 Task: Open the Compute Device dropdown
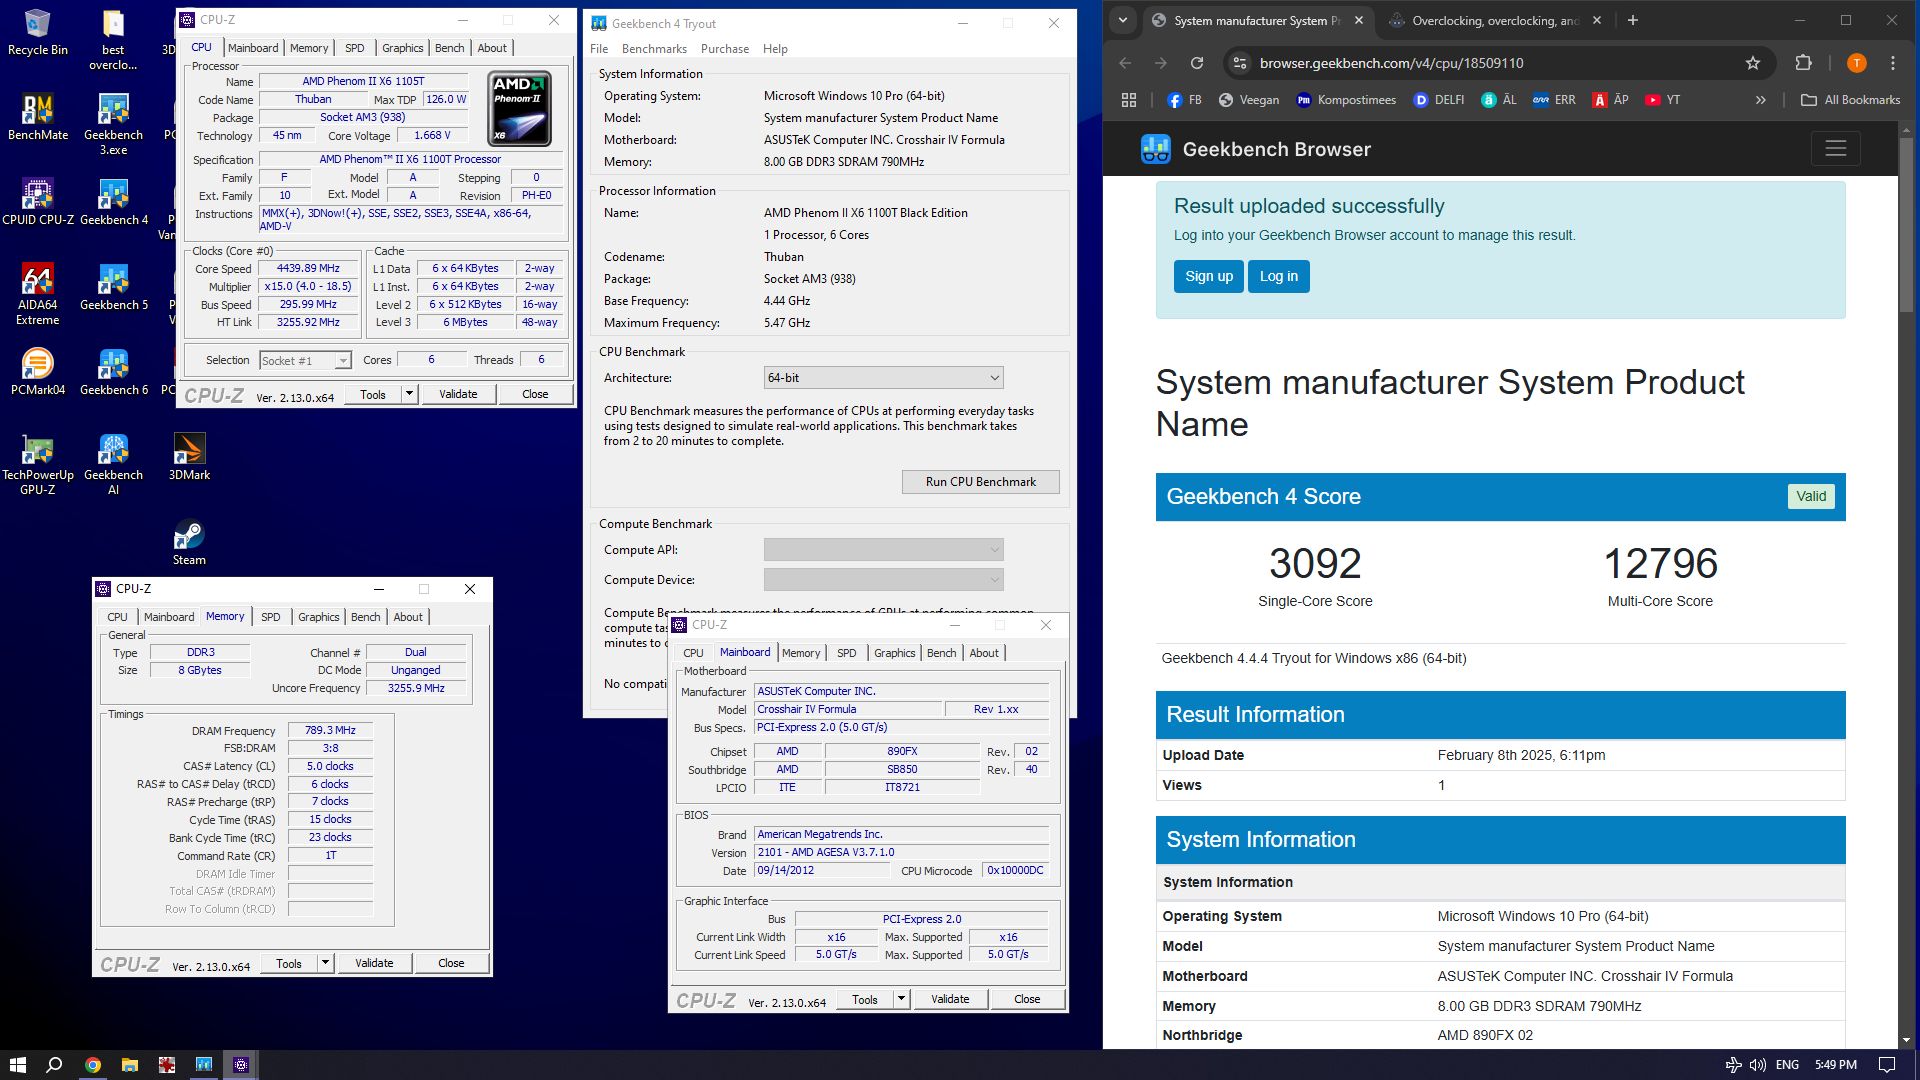pos(883,580)
